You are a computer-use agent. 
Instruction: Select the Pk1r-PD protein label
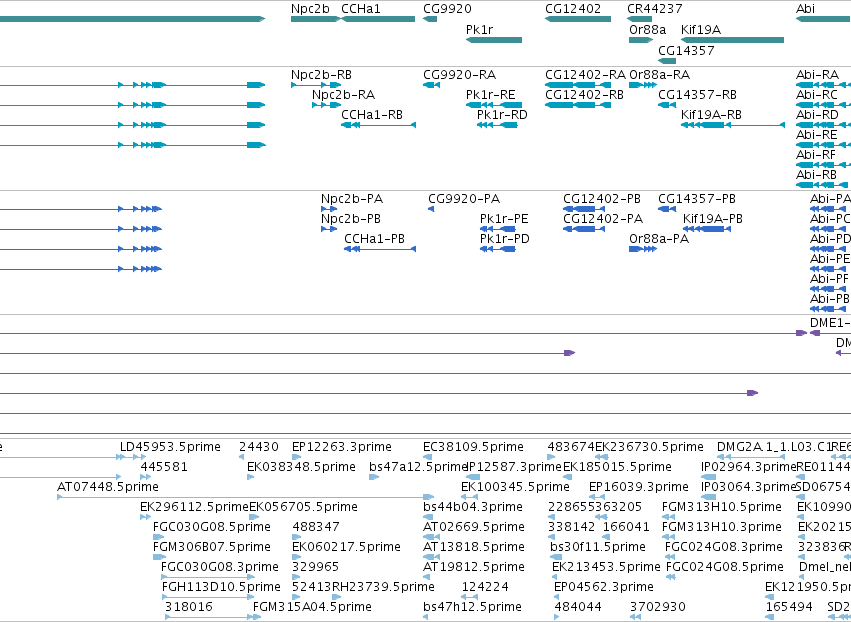tap(505, 239)
